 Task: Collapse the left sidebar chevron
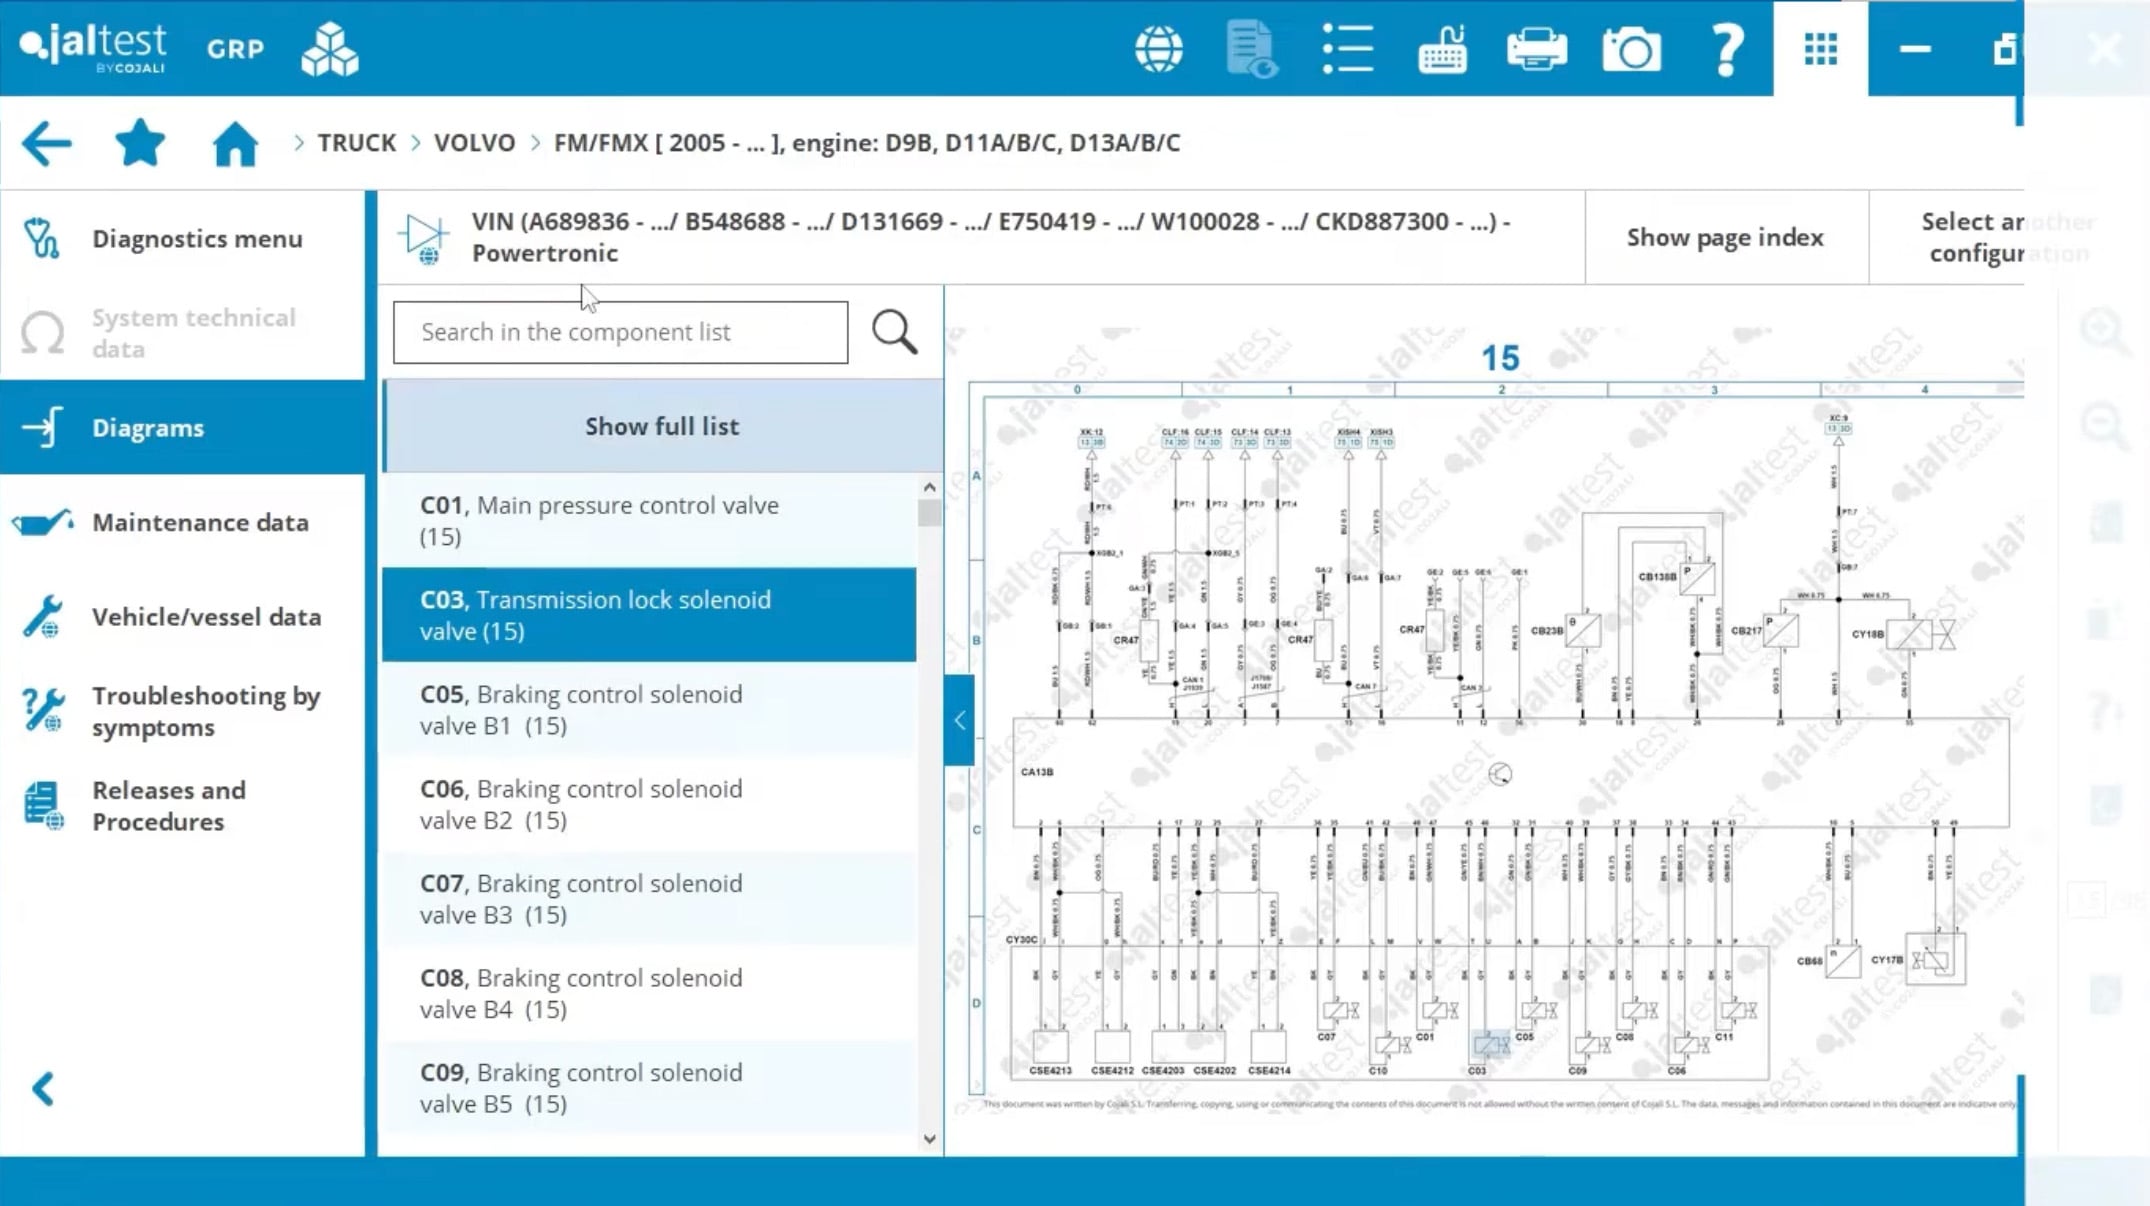pyautogui.click(x=43, y=1088)
